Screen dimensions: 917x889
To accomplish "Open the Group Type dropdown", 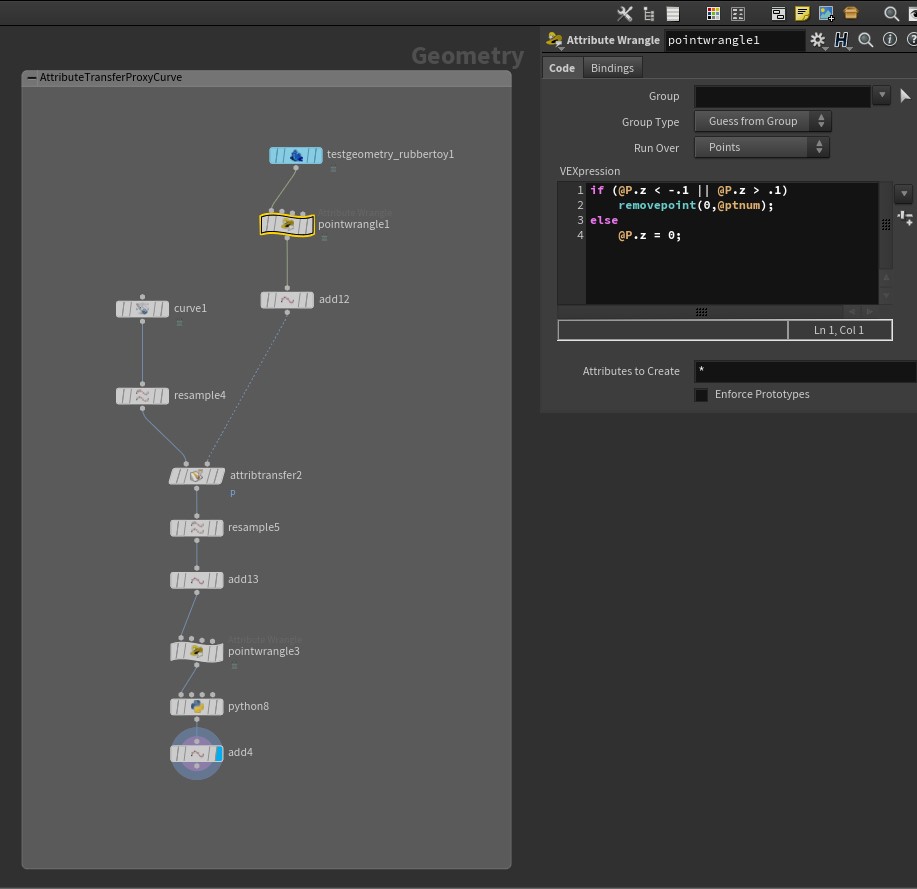I will [763, 122].
